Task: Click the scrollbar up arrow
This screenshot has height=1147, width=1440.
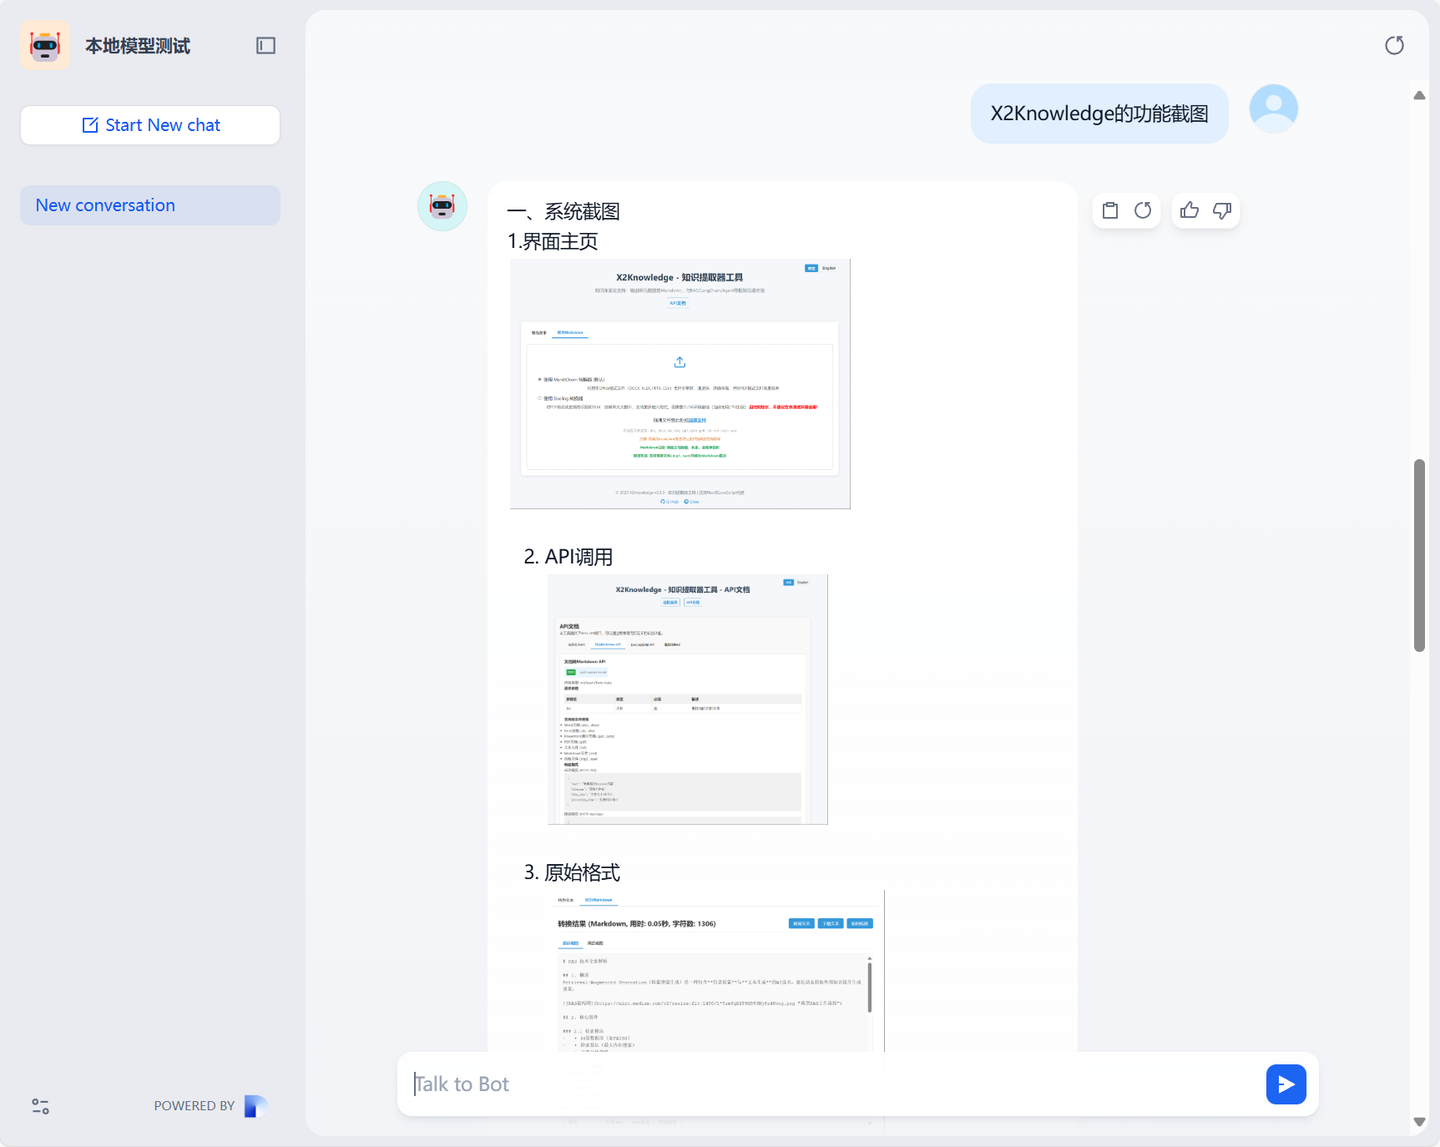Action: coord(1419,95)
